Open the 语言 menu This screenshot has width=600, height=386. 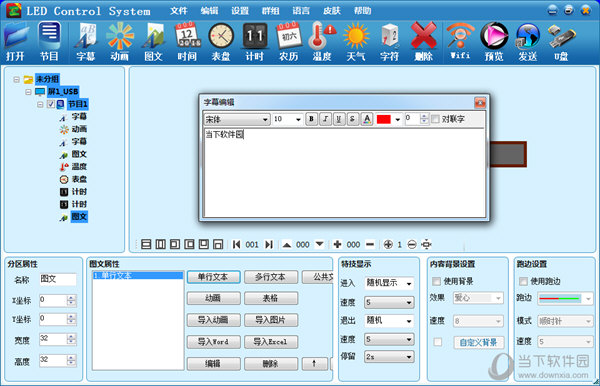pos(301,11)
